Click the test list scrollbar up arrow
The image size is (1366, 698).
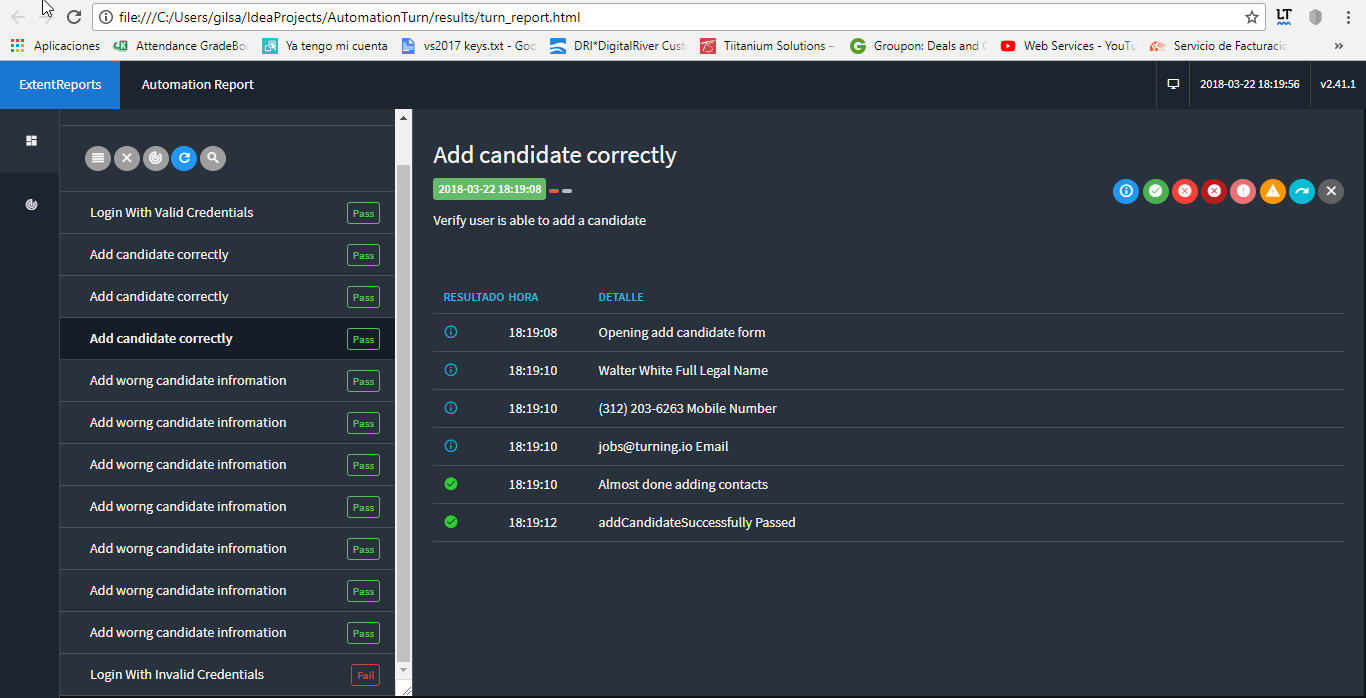404,117
